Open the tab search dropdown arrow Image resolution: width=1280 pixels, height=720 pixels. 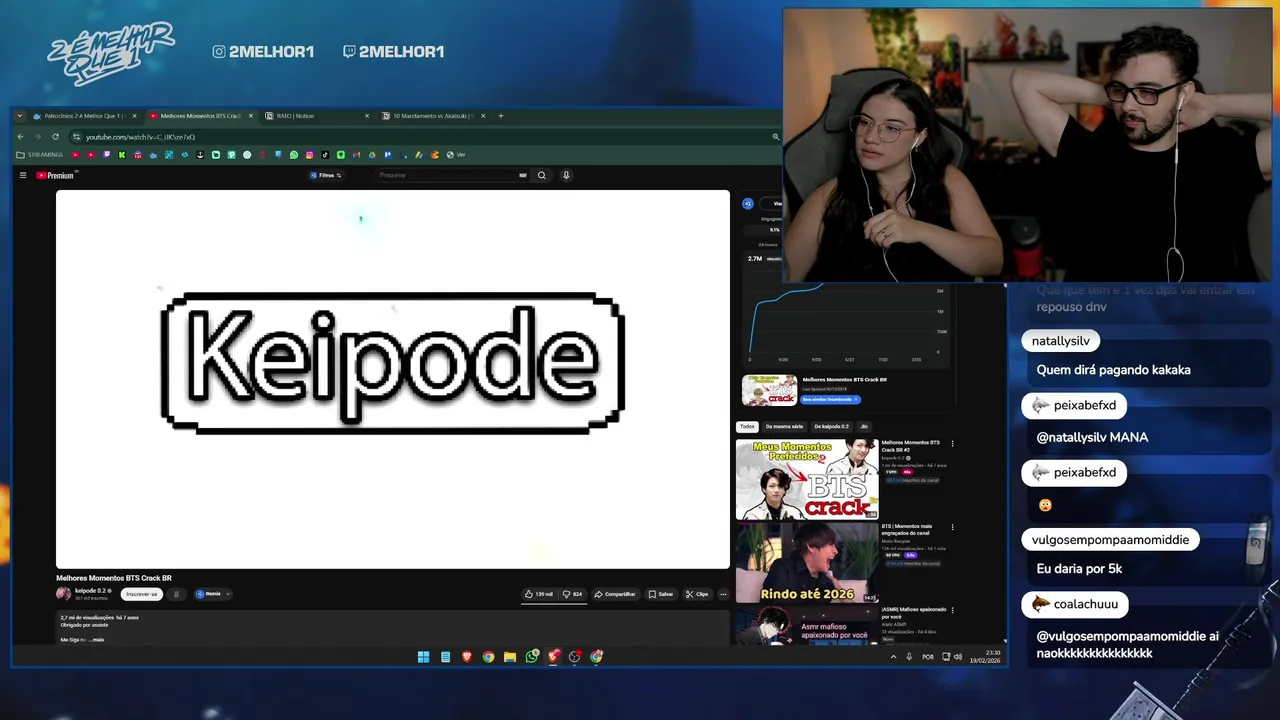coord(19,116)
